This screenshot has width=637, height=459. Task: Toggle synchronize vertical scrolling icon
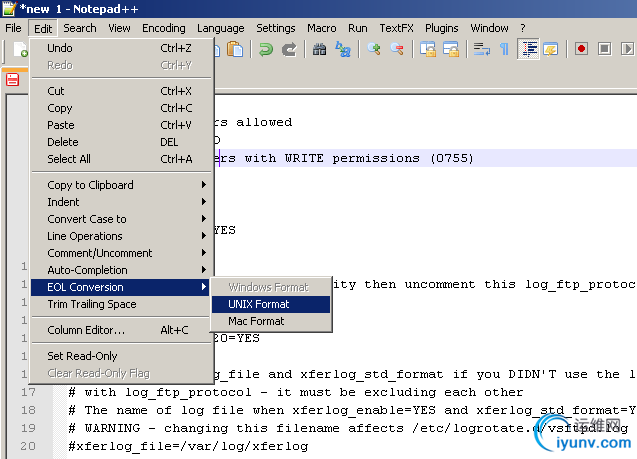click(x=427, y=50)
